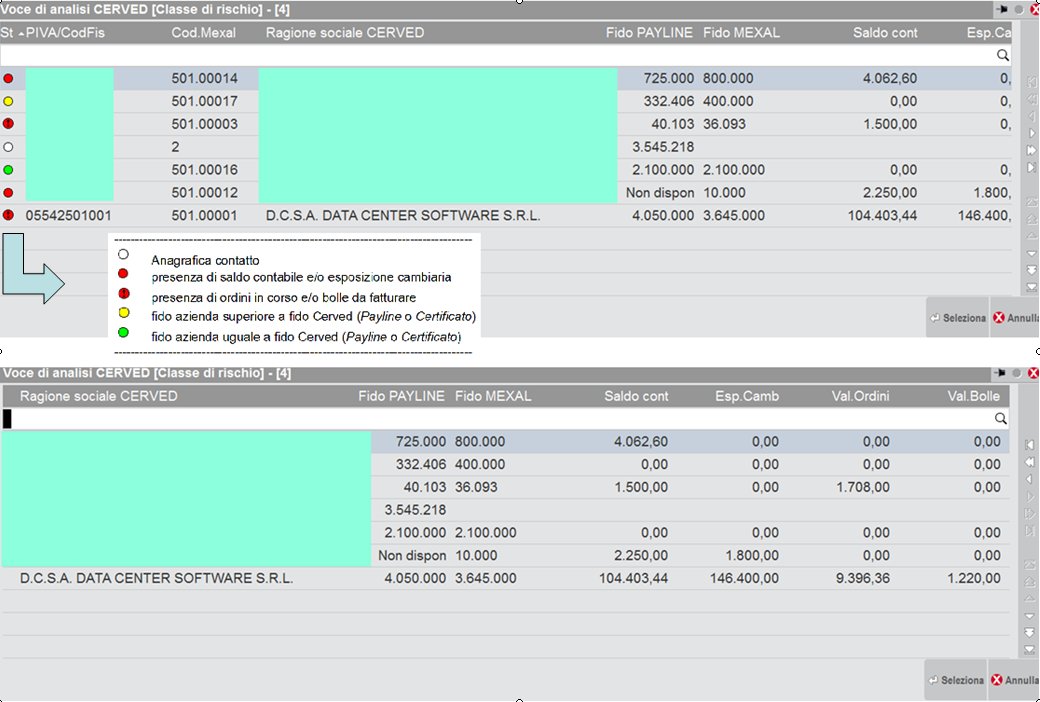This screenshot has width=1040, height=702.
Task: Click the magnifier icon in the upper window search row
Action: pyautogui.click(x=1003, y=56)
